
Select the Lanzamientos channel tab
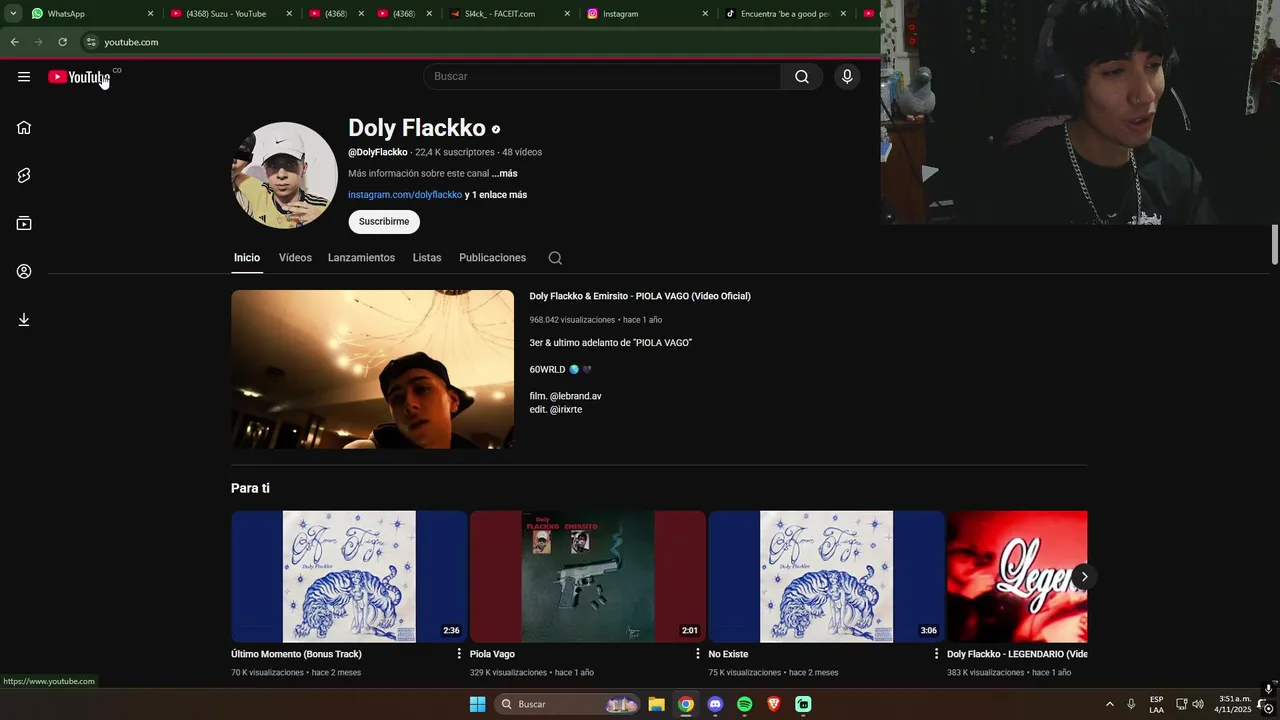coord(361,258)
